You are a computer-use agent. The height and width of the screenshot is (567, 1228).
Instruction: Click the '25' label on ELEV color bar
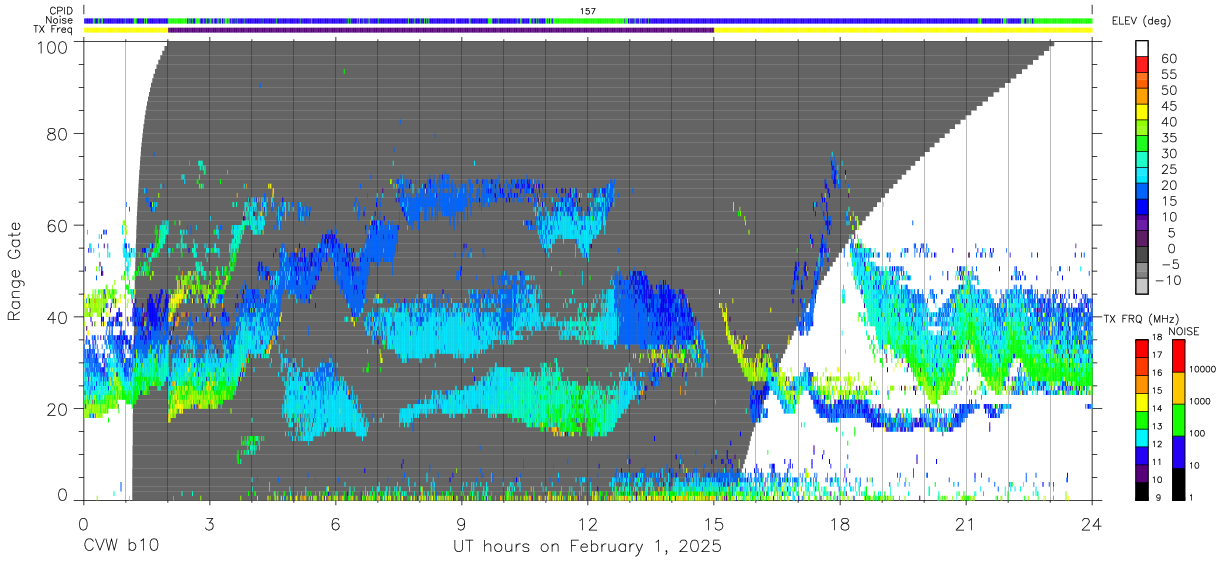(1170, 169)
